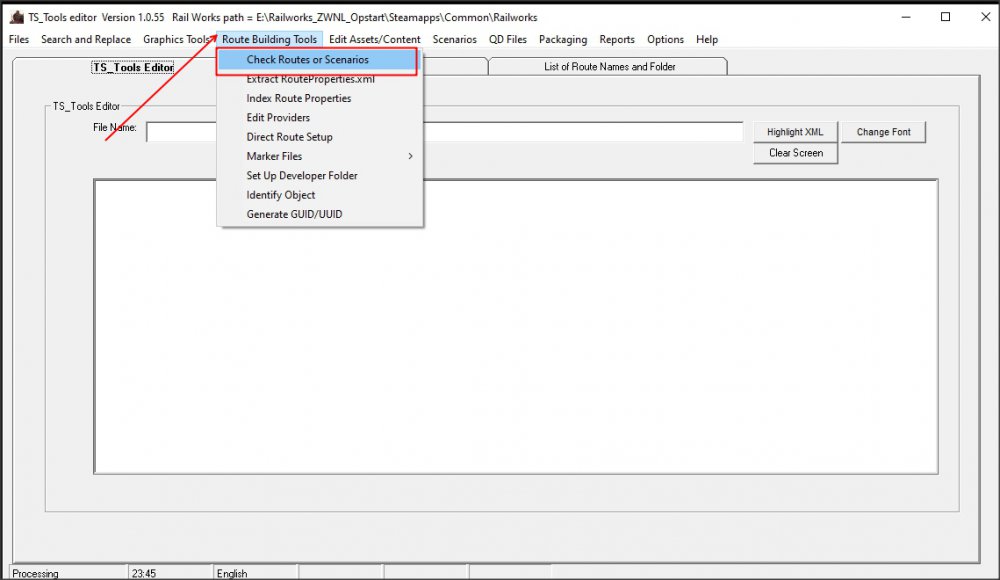Open the Edit Assets/Content menu
Image resolution: width=1000 pixels, height=580 pixels.
[374, 40]
